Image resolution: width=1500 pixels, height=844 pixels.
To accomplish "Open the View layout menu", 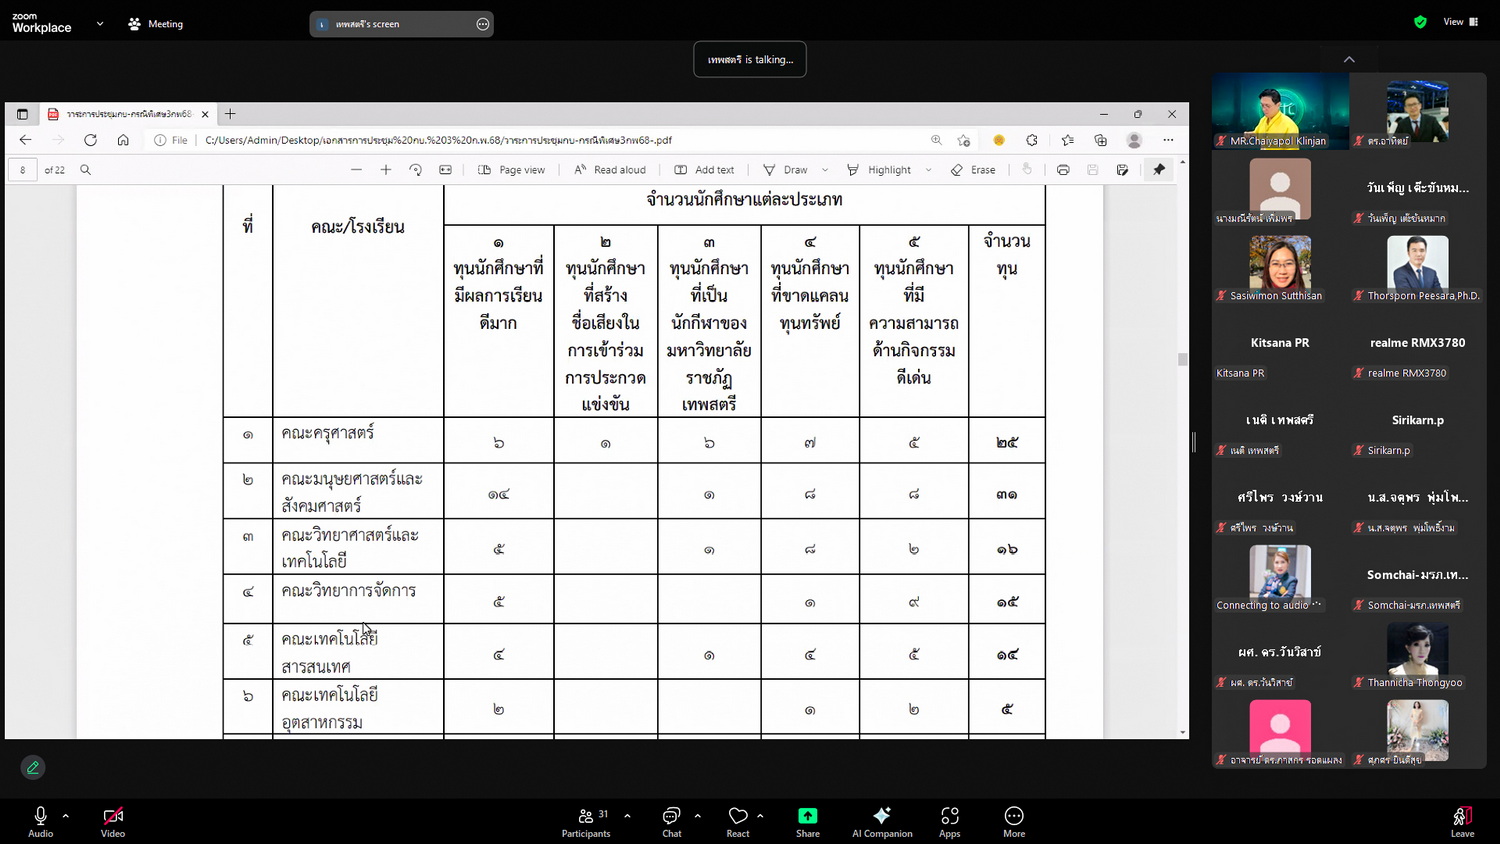I will (x=1459, y=22).
